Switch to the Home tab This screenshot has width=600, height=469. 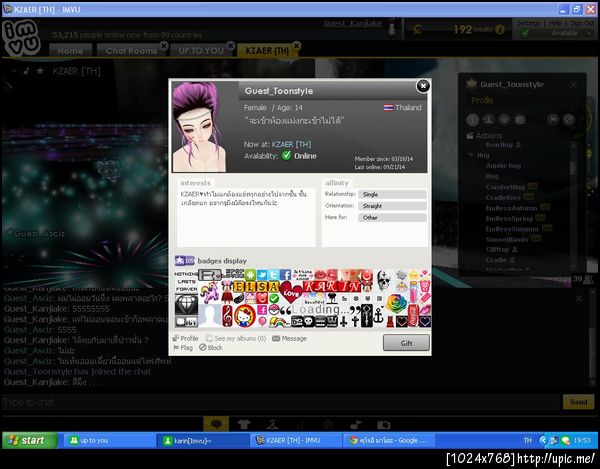pyautogui.click(x=70, y=51)
